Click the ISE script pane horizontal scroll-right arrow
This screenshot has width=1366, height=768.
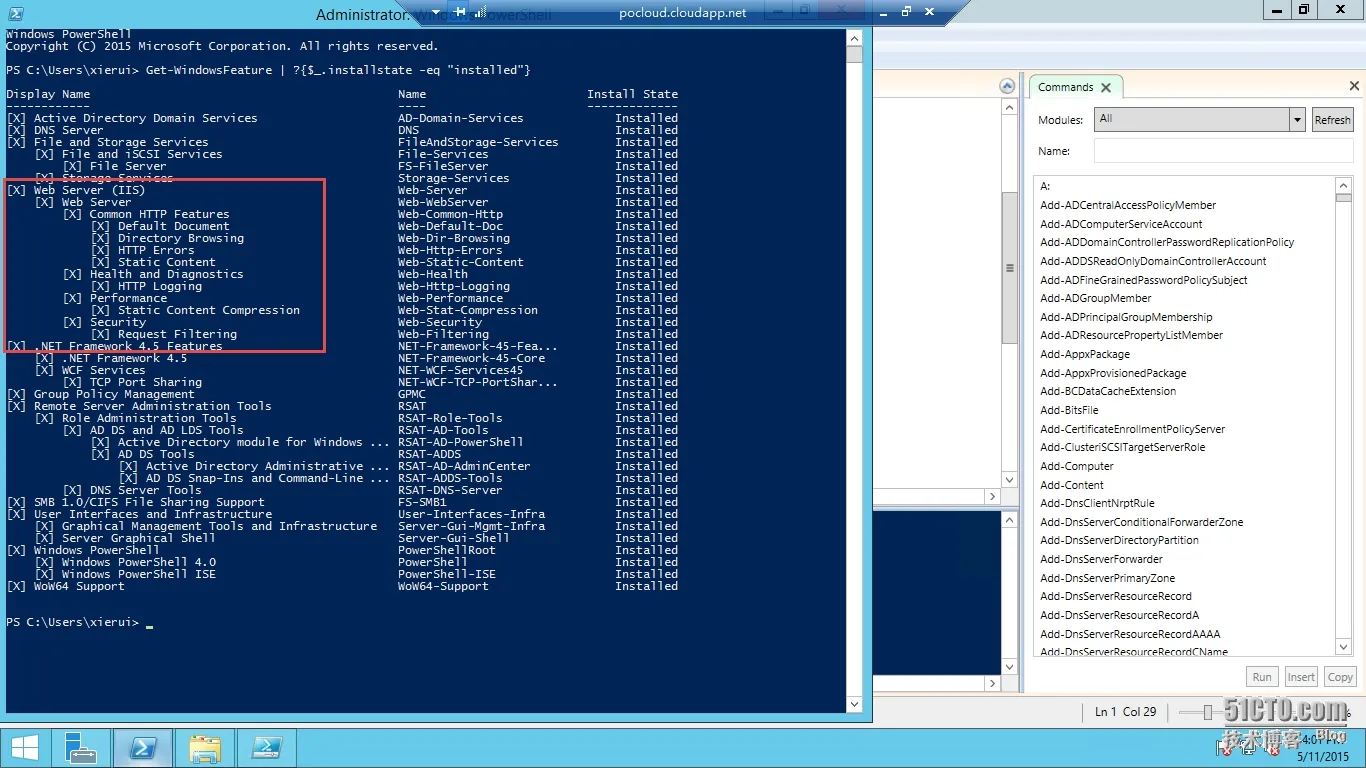click(993, 496)
